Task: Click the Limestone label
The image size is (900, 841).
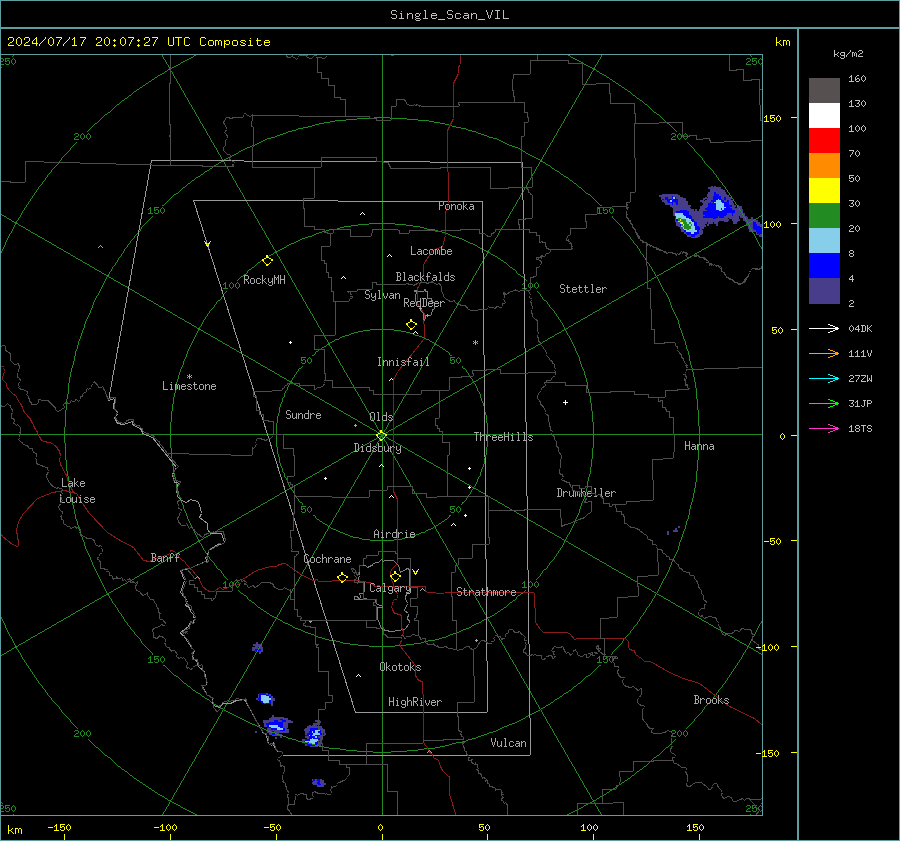Action: click(x=189, y=386)
